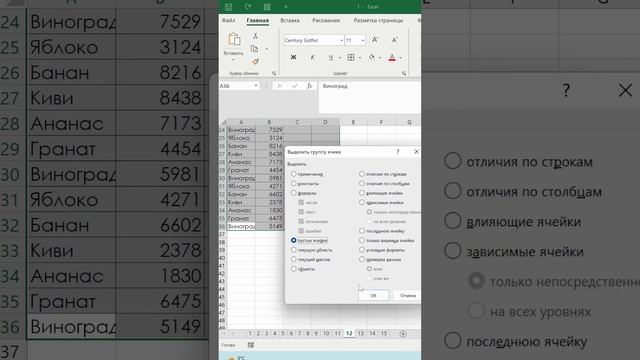This screenshot has width=640, height=360.
Task: Open sheet tab 1
Action: point(250,333)
